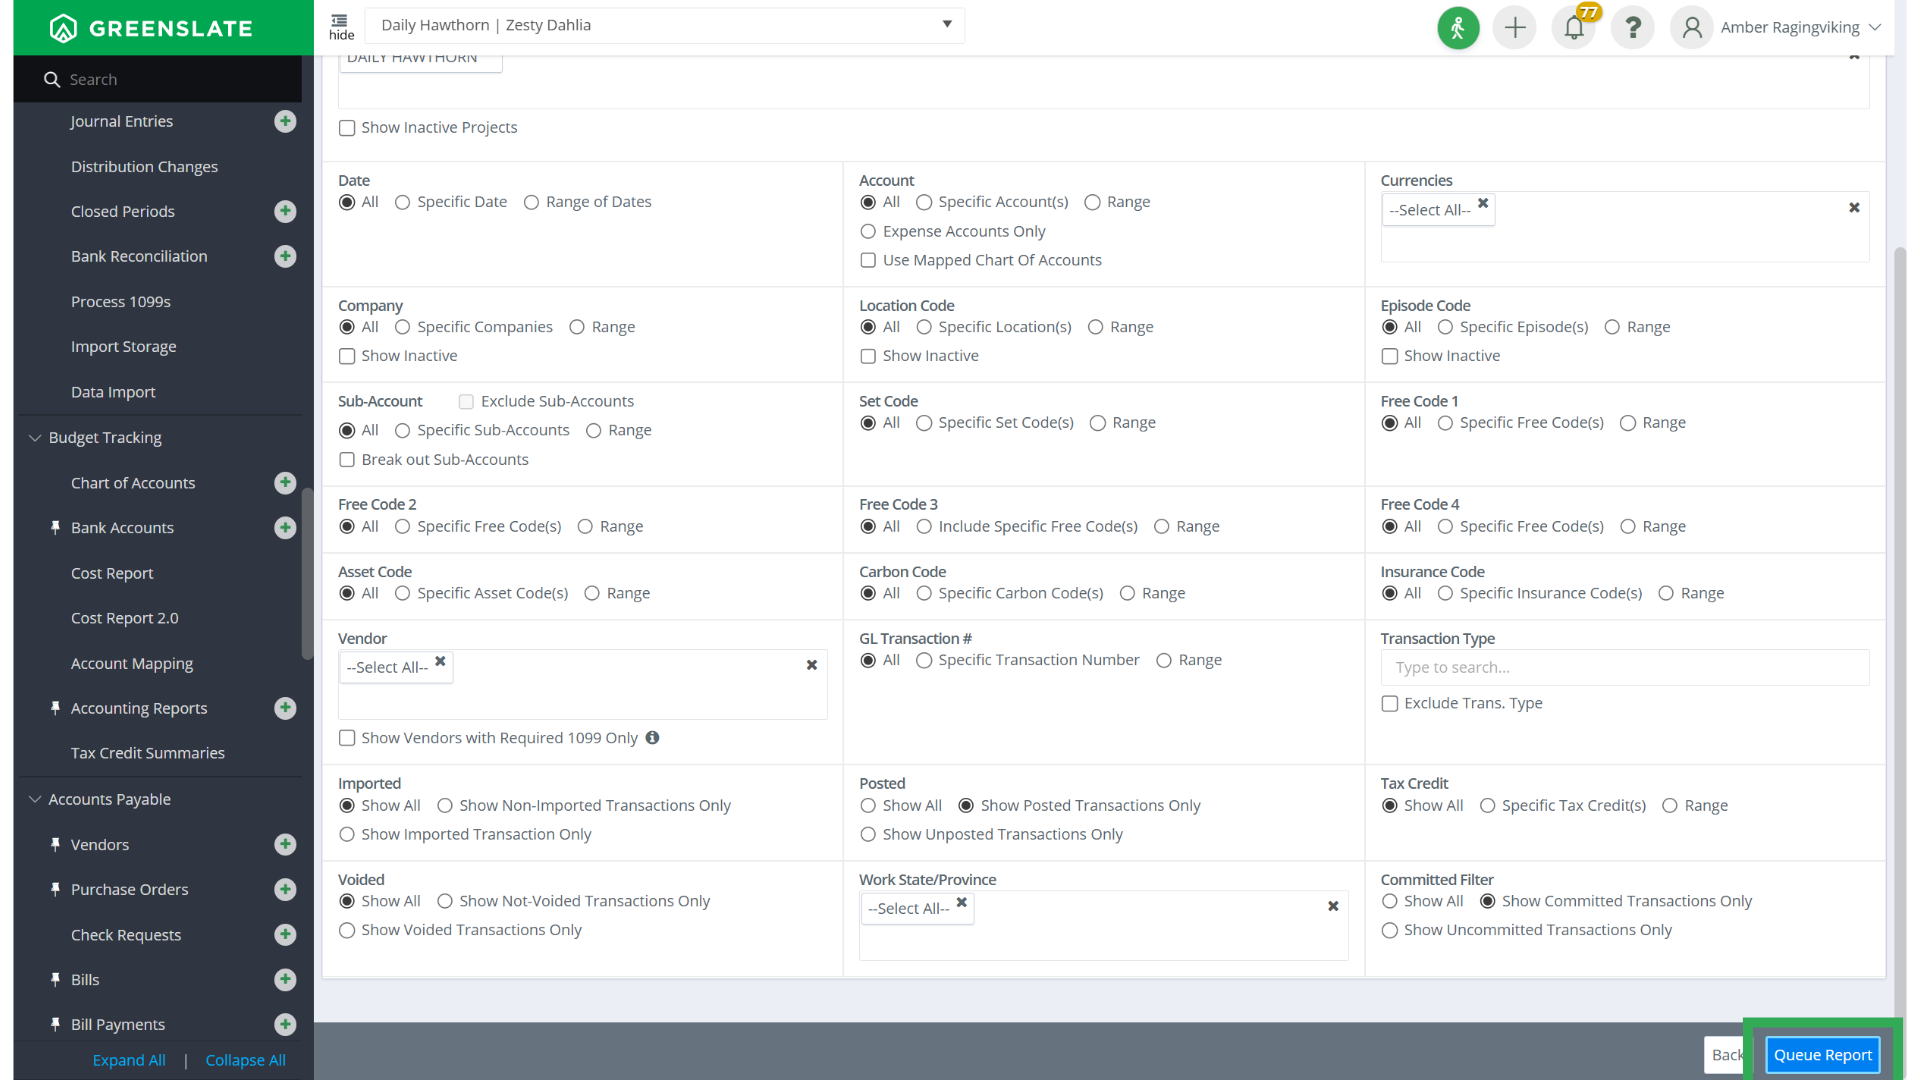Select Show Unposted Transactions Only
The height and width of the screenshot is (1080, 1920).
point(868,835)
